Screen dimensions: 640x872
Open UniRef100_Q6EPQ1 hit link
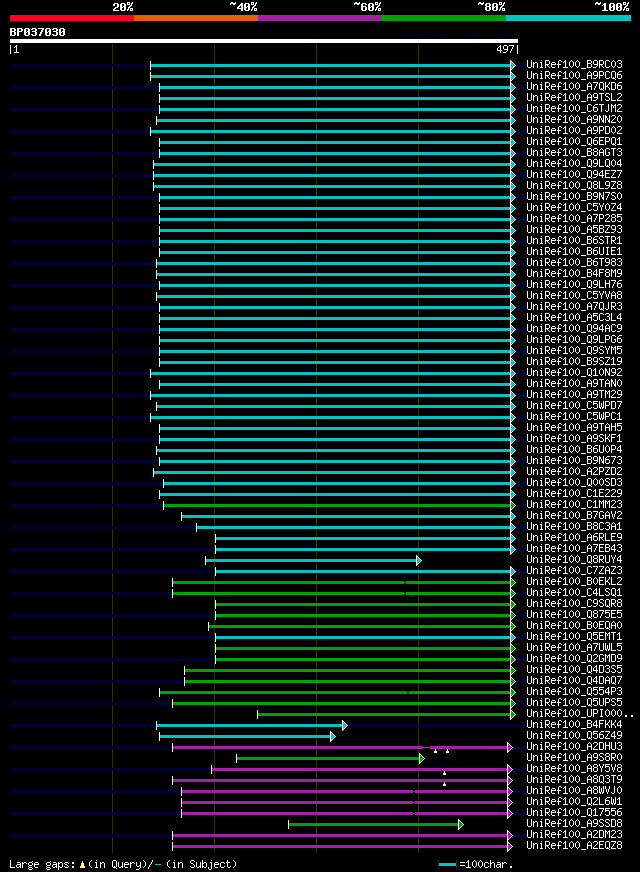pos(574,142)
